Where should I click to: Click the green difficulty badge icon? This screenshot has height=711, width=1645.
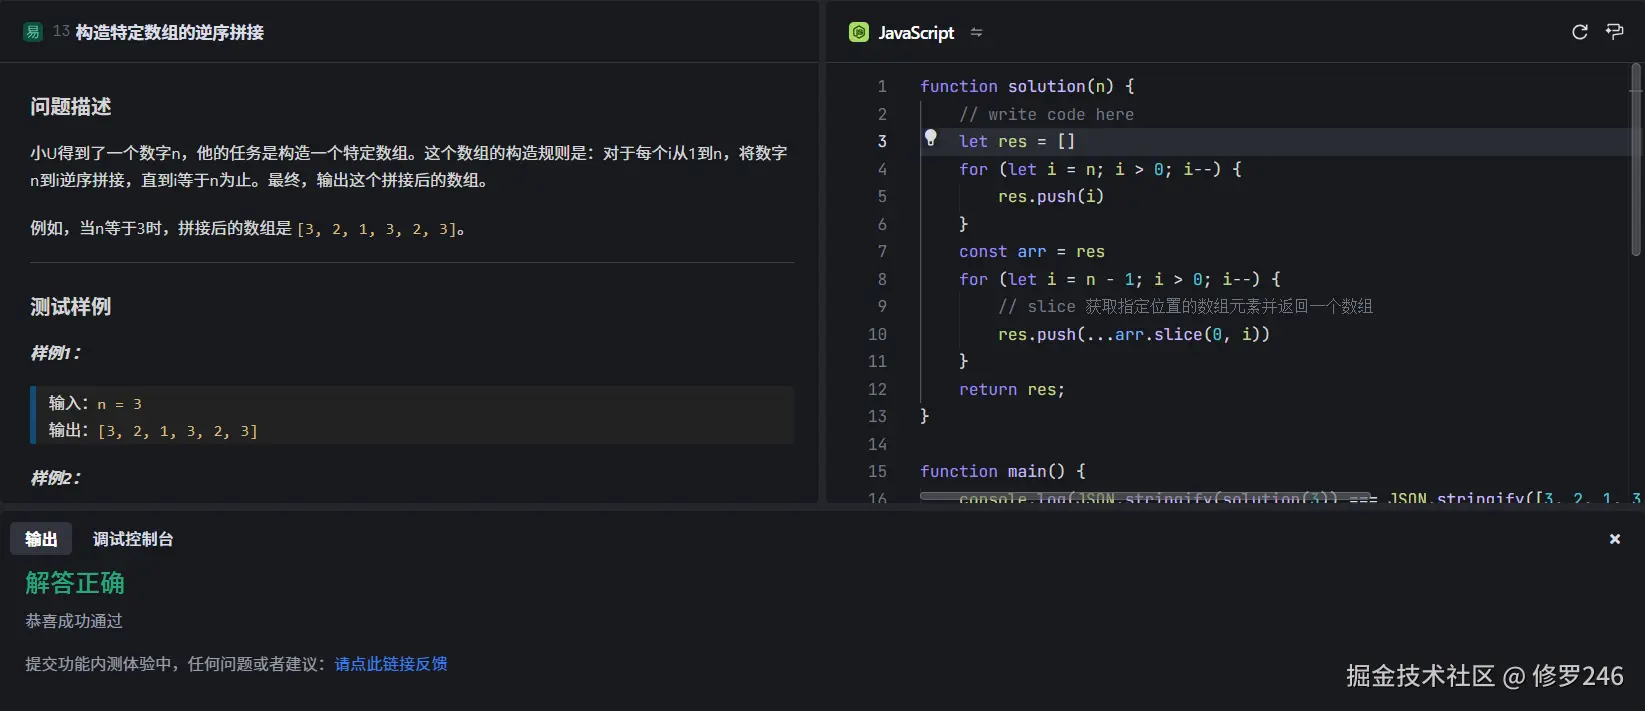[x=33, y=32]
